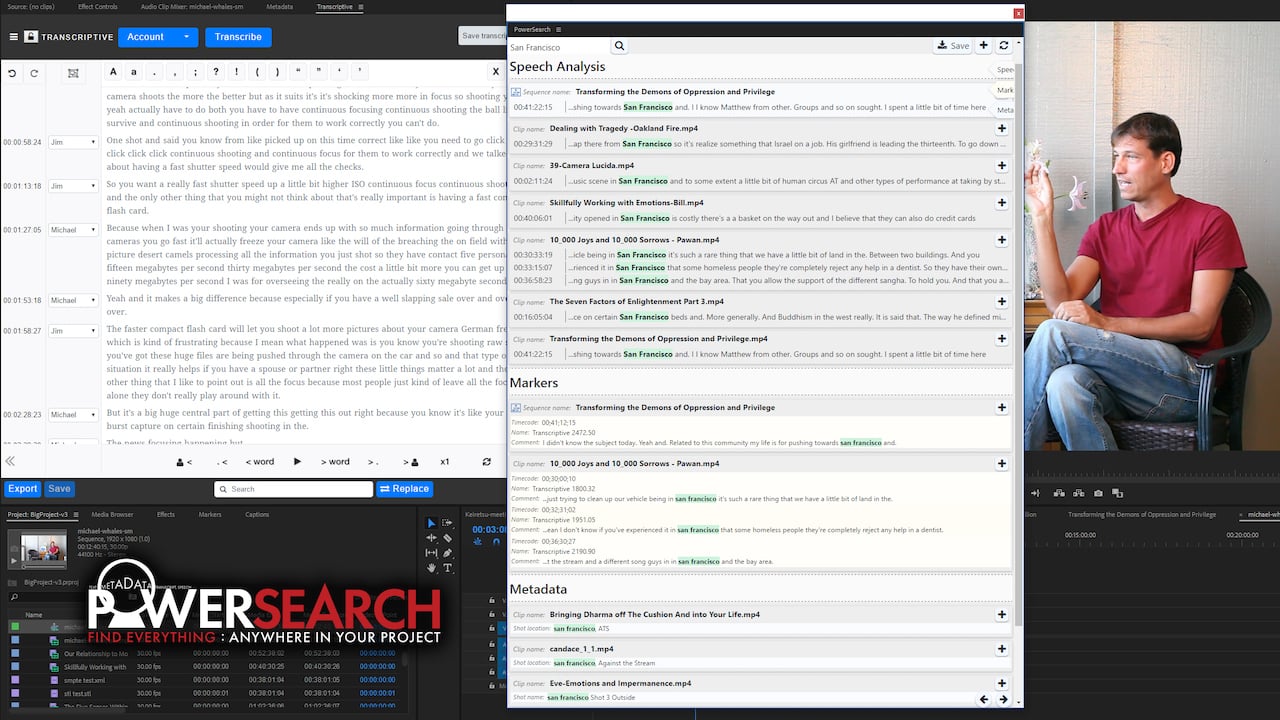Select the Type tool
The height and width of the screenshot is (720, 1280).
[447, 568]
